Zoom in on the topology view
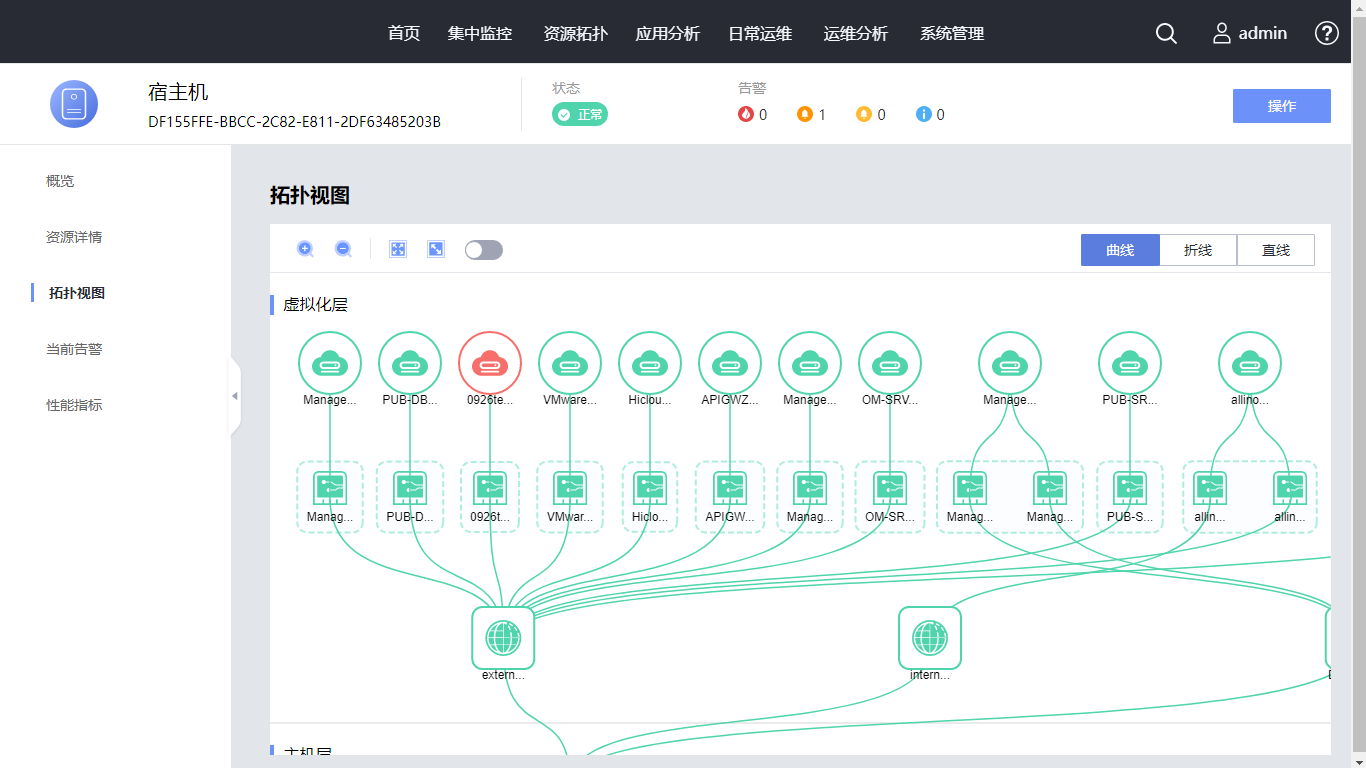Image resolution: width=1366 pixels, height=768 pixels. (x=305, y=249)
